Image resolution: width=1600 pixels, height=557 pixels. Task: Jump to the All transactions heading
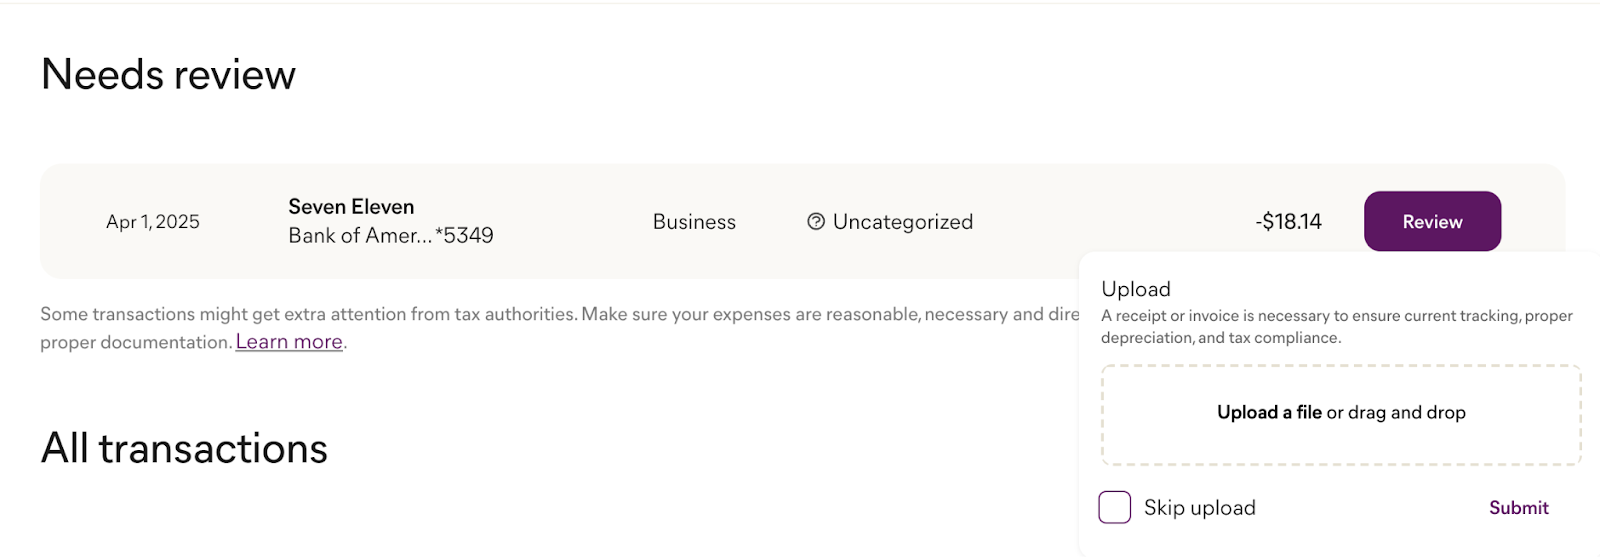coord(184,449)
